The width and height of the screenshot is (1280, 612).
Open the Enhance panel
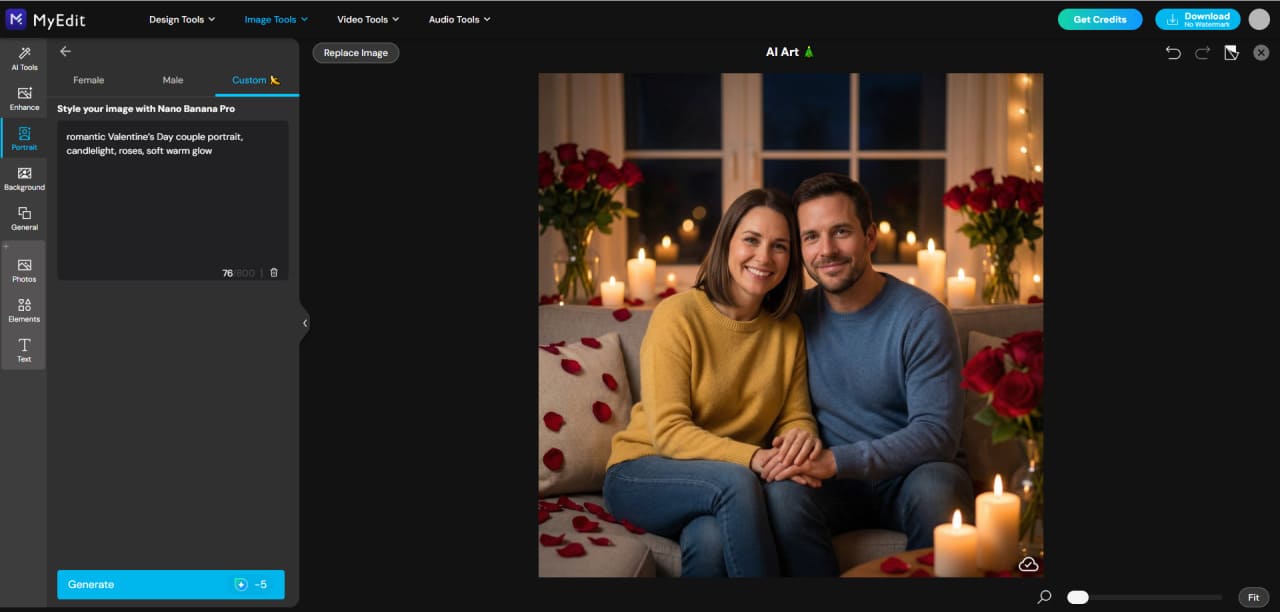coord(24,98)
